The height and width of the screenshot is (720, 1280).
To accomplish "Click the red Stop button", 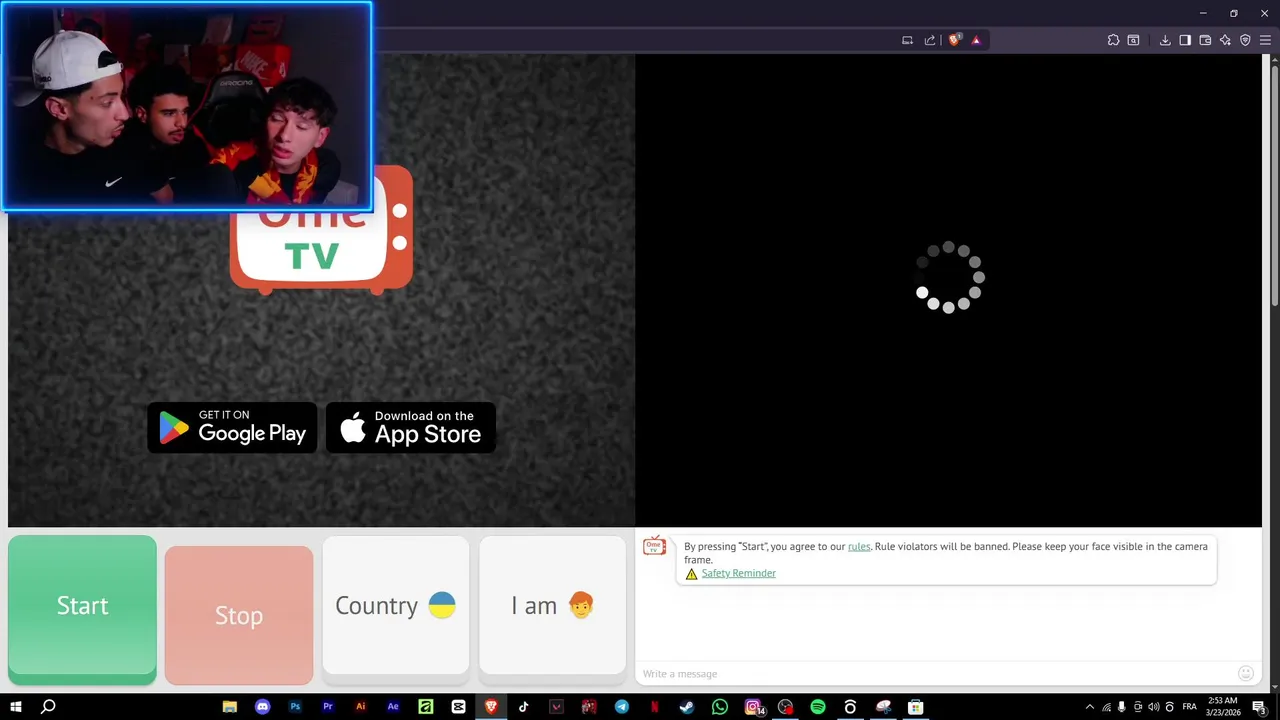I will (239, 615).
